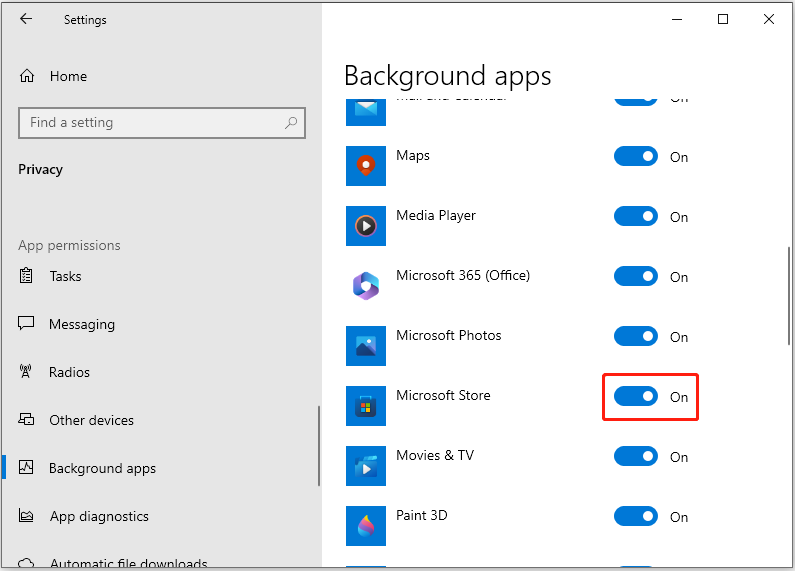Turn off Maps background toggle
Screen dimensions: 795x571
click(x=636, y=156)
